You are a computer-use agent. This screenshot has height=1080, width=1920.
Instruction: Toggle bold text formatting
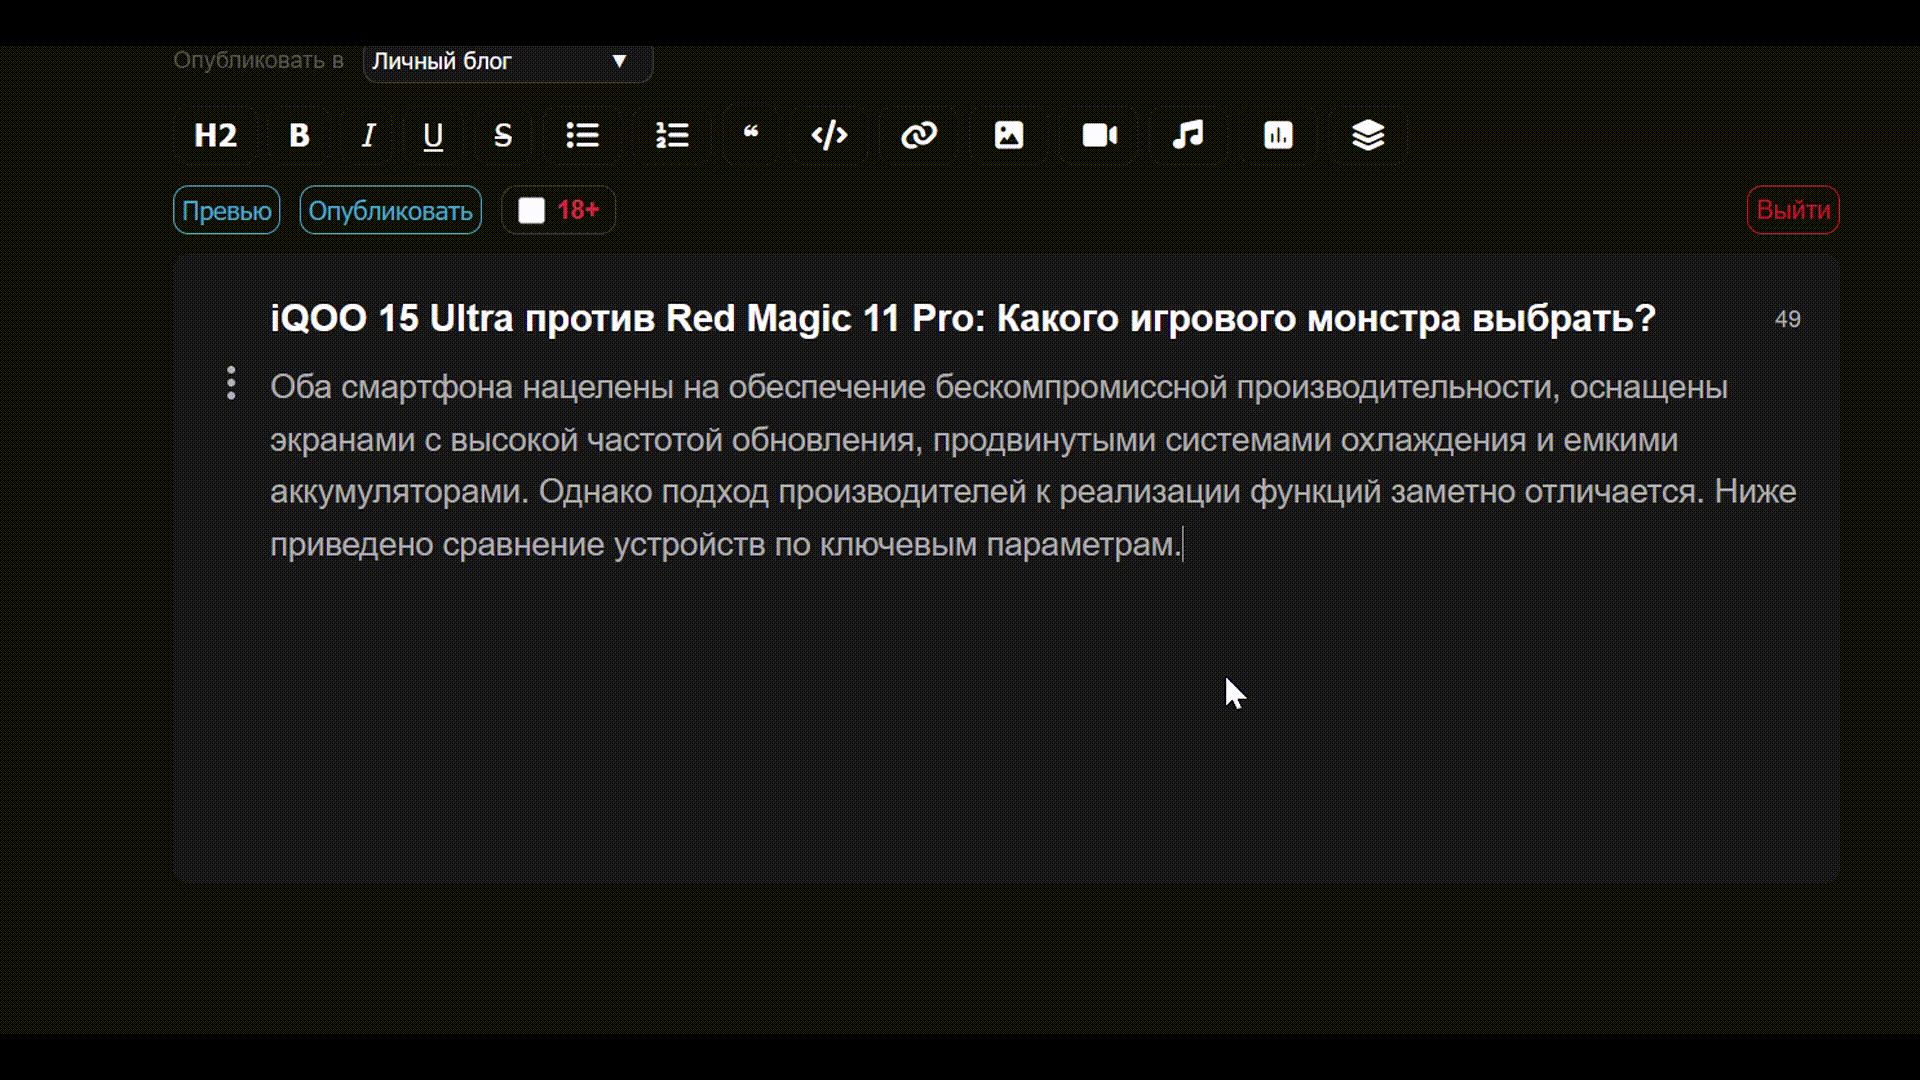pos(299,135)
